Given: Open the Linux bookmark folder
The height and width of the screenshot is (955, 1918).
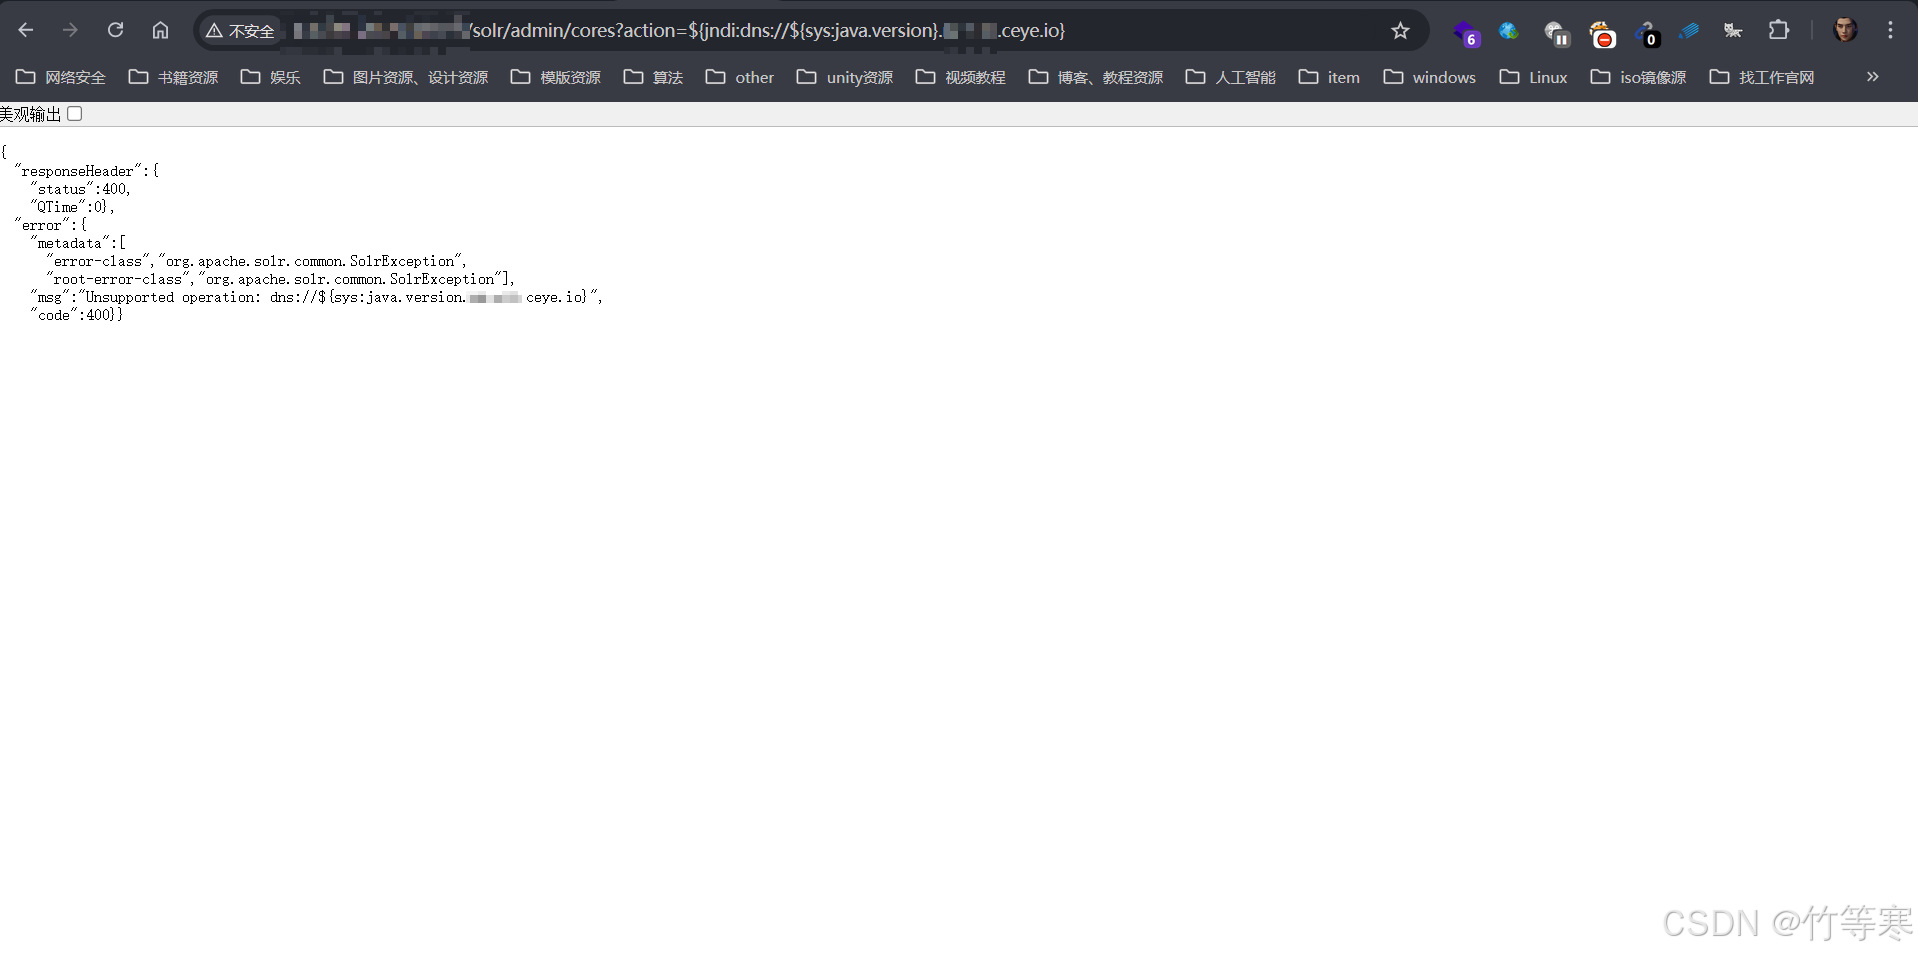Looking at the screenshot, I should (1534, 77).
